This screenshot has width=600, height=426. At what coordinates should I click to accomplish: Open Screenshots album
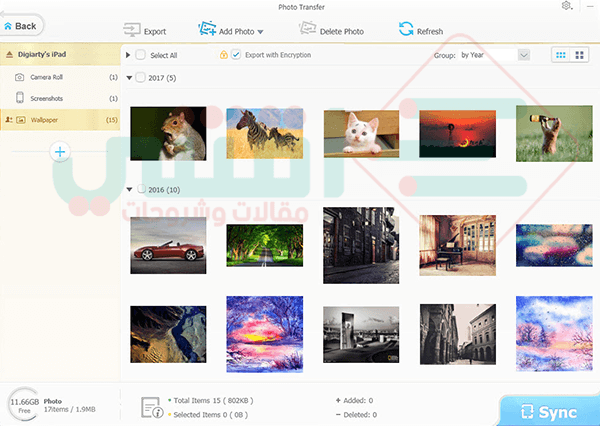pyautogui.click(x=60, y=98)
